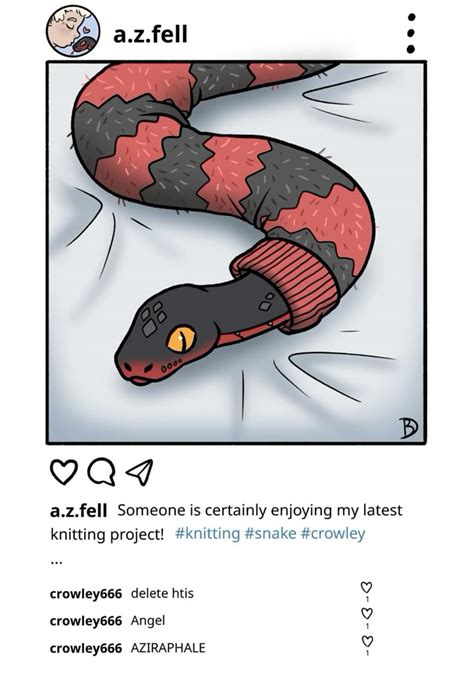
Task: Open comments via speech bubble icon
Action: coord(102,472)
